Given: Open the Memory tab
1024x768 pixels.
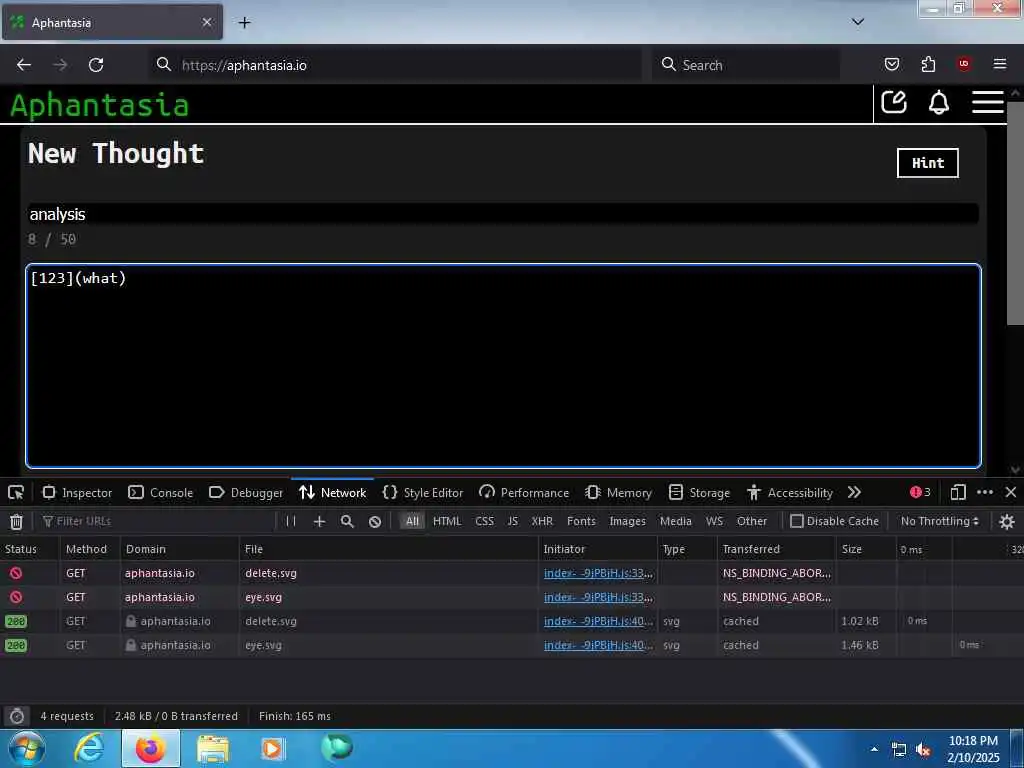Looking at the screenshot, I should tap(618, 493).
